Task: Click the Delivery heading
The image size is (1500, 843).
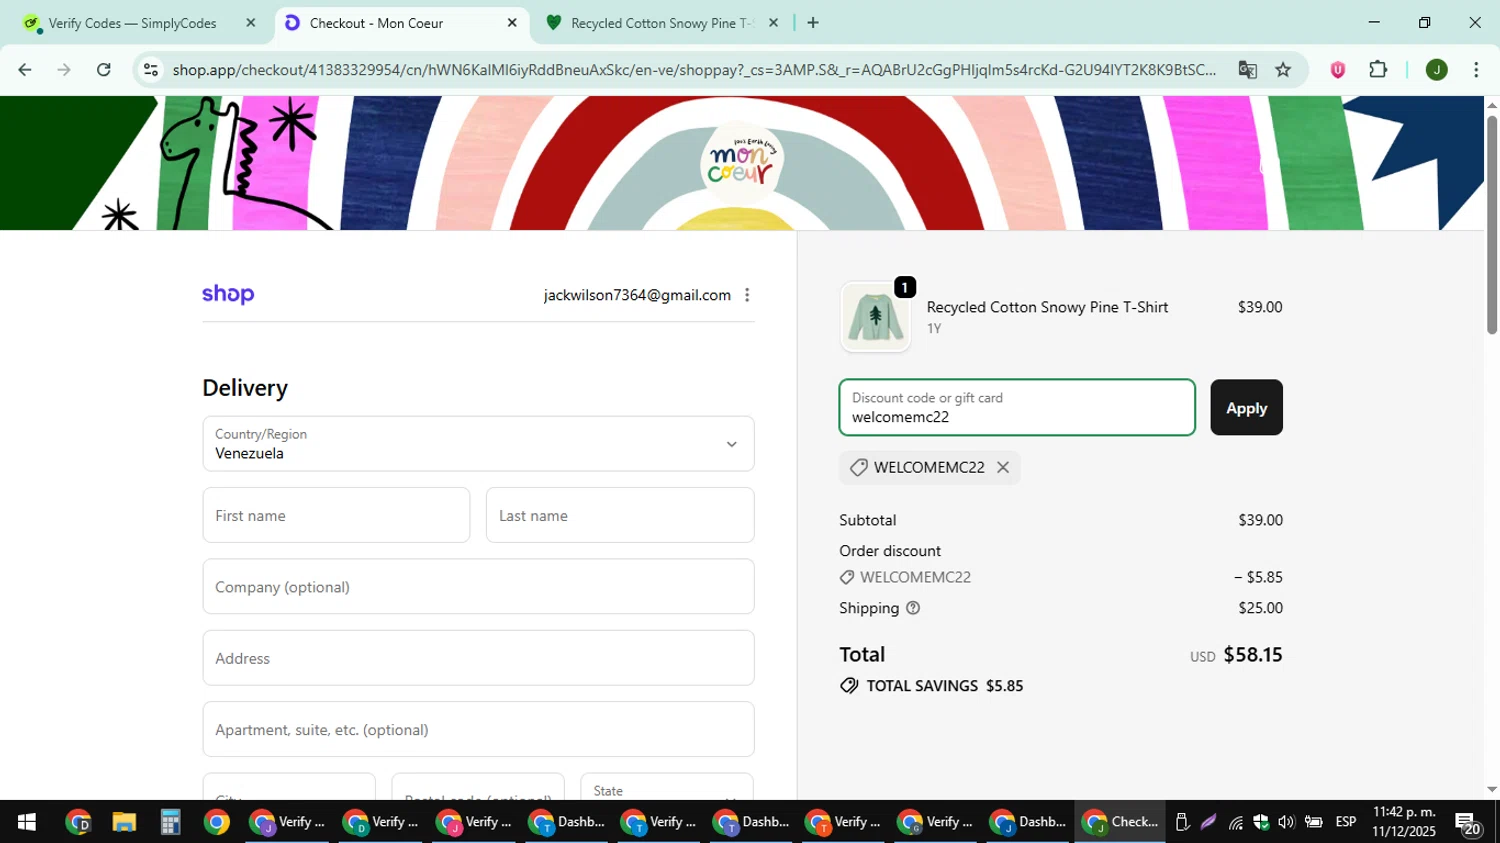Action: click(x=245, y=388)
